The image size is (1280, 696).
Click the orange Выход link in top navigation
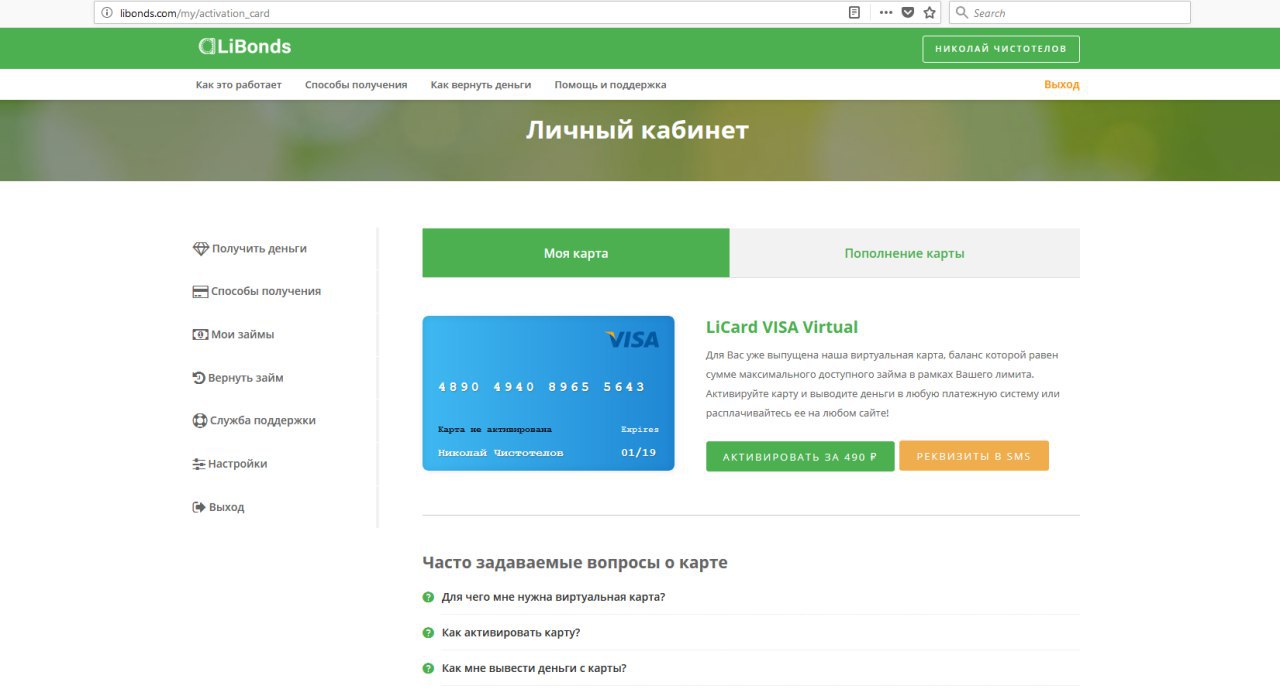point(1062,85)
